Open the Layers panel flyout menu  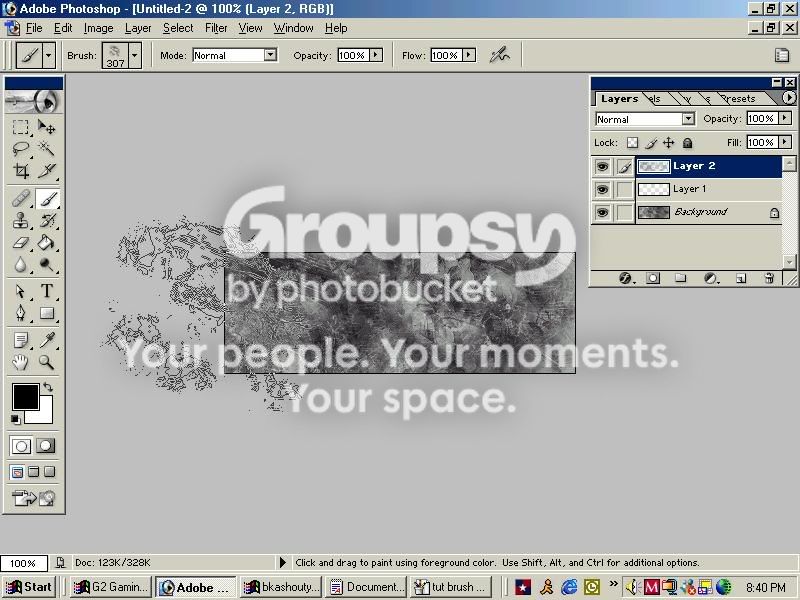788,97
